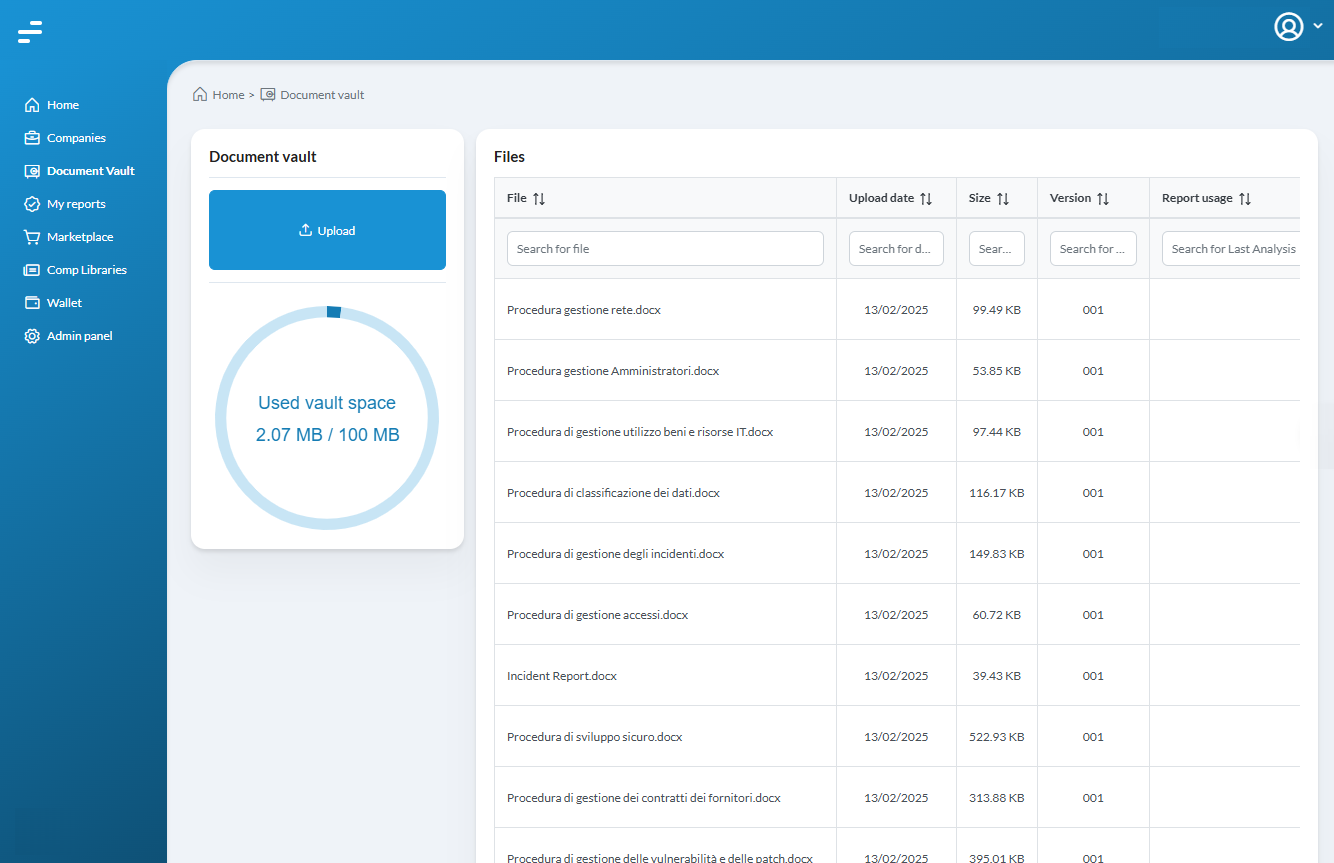Click the My reports badge icon
Viewport: 1334px width, 863px height.
pyautogui.click(x=32, y=204)
